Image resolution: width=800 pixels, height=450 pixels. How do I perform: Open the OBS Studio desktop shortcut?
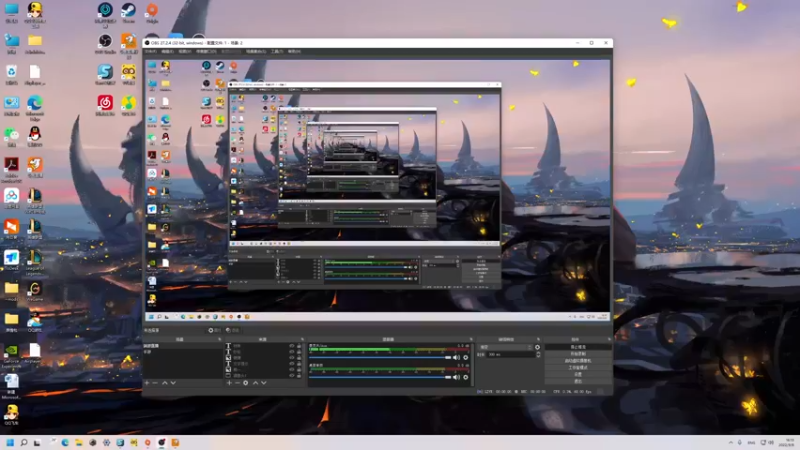[105, 43]
